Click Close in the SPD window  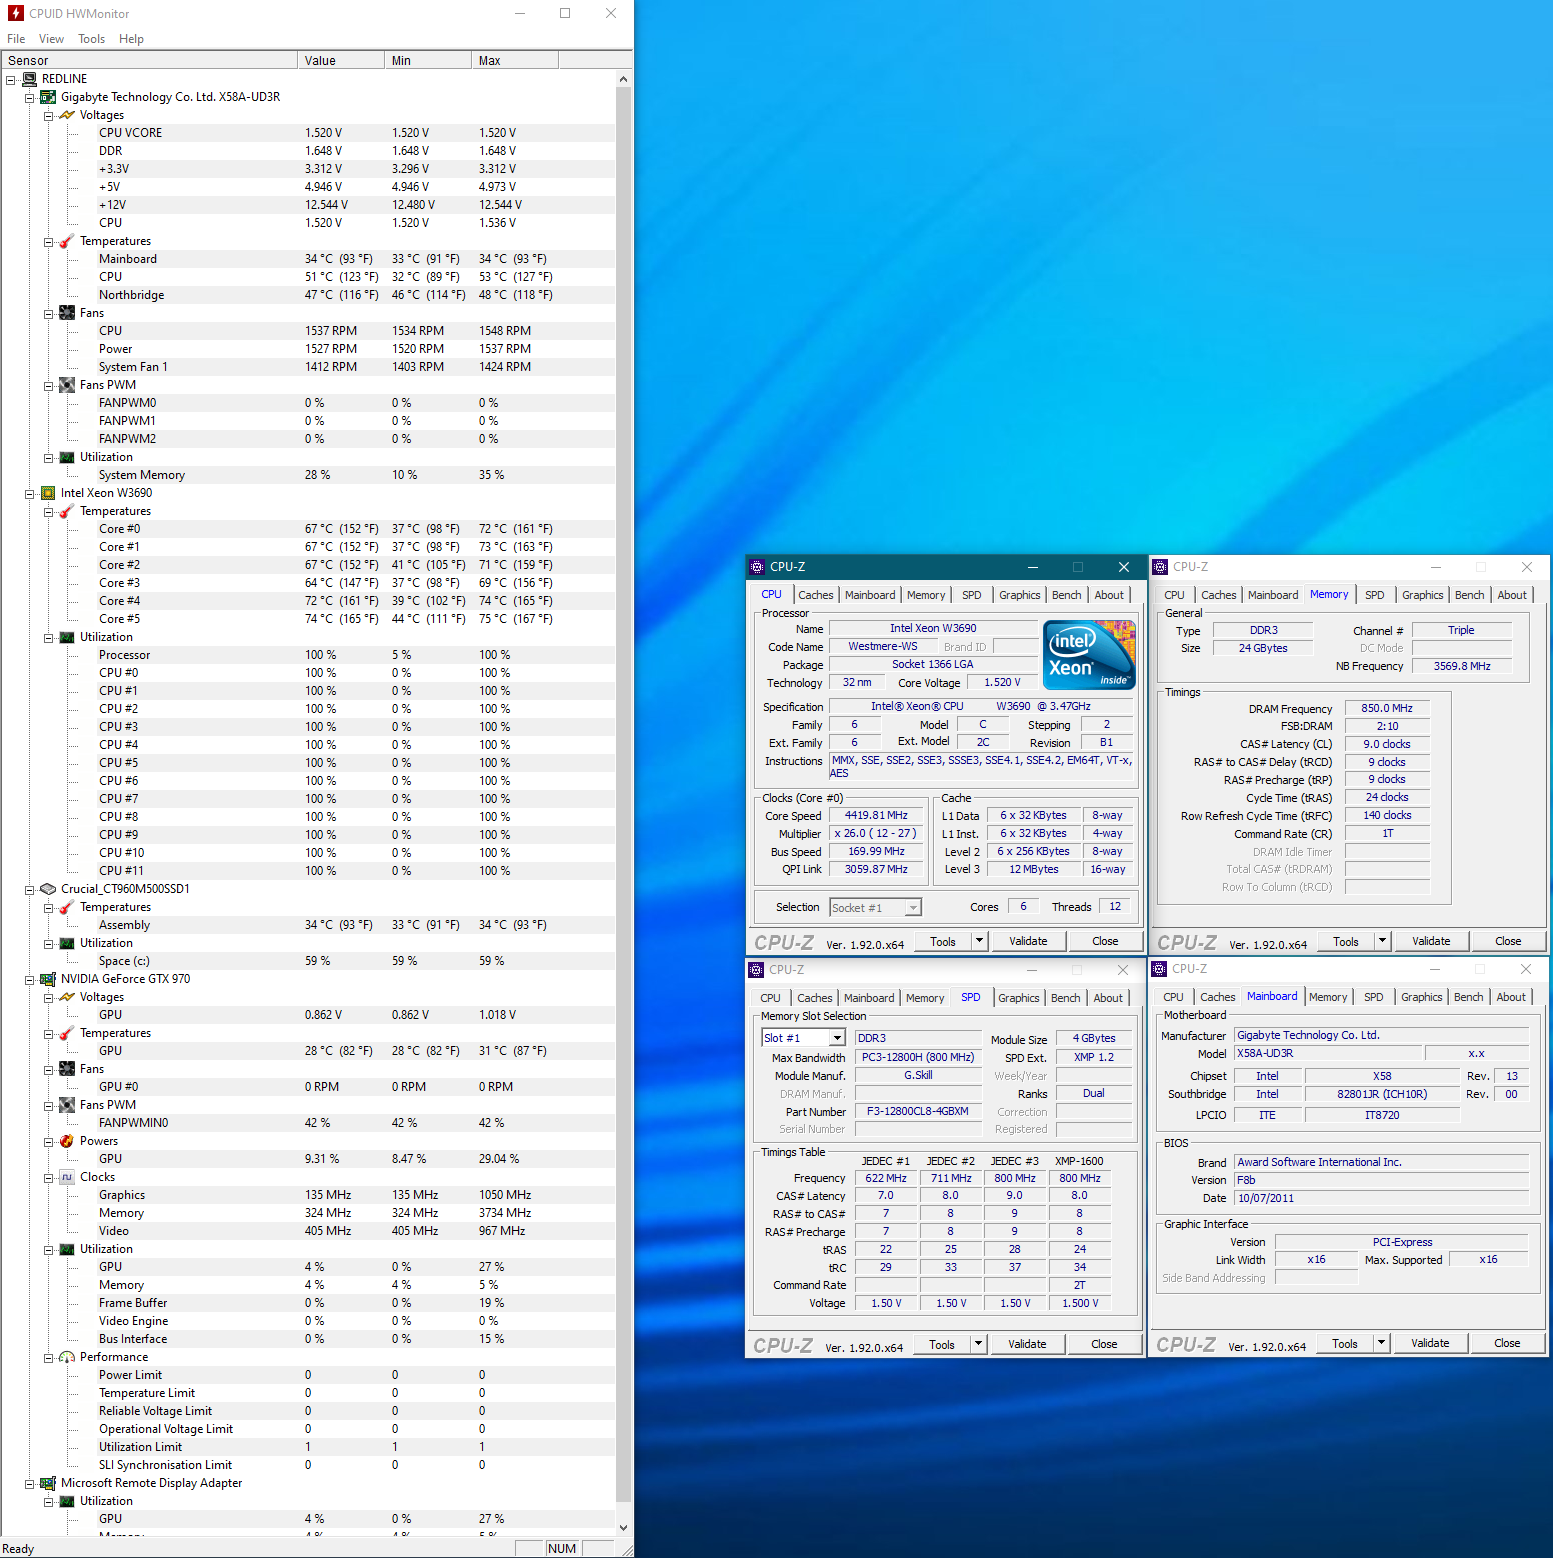[x=1104, y=1344]
